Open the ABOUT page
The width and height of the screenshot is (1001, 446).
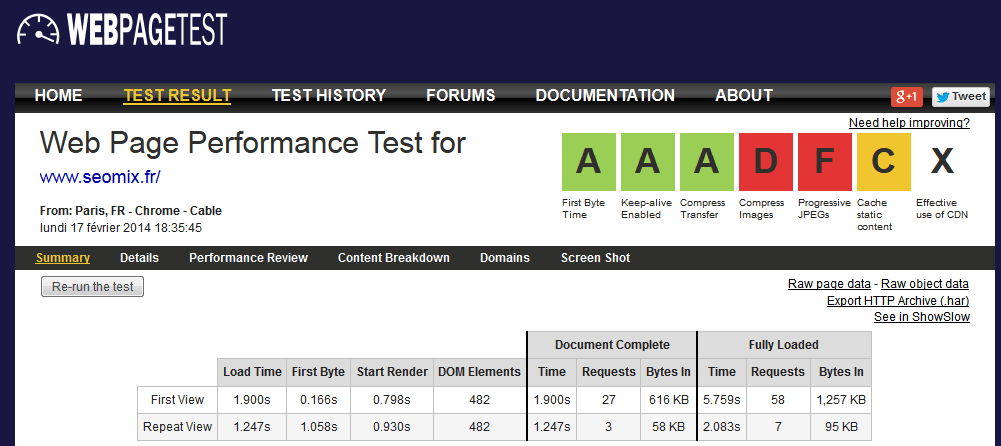tap(744, 96)
